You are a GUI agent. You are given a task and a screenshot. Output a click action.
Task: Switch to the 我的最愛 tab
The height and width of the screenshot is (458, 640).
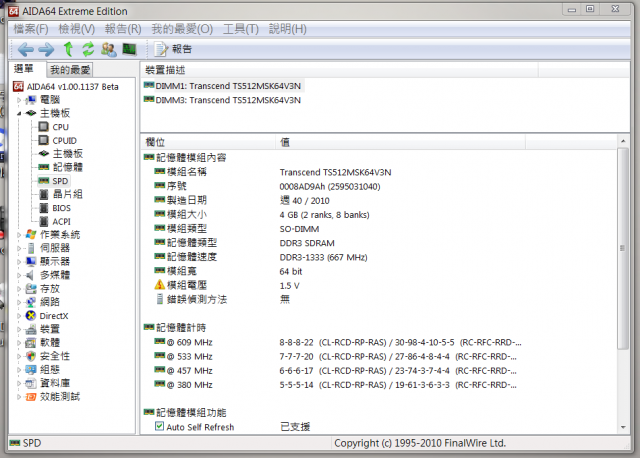(x=70, y=70)
